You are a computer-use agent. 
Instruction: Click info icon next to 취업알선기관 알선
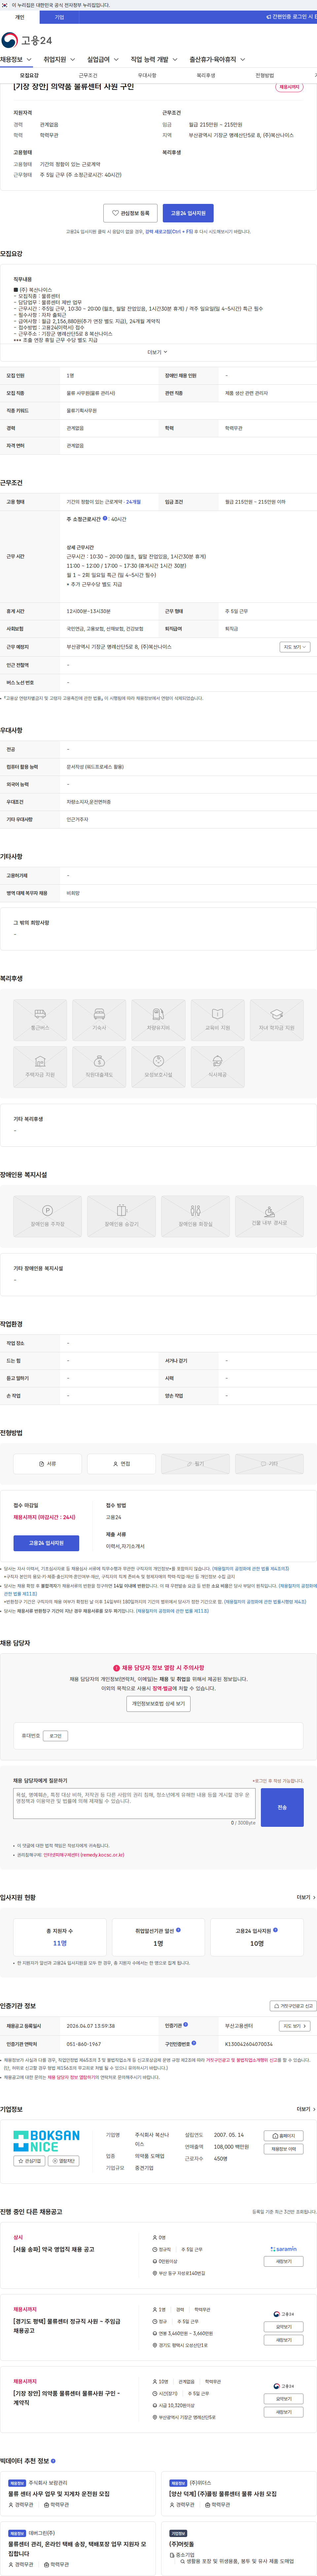click(178, 1930)
